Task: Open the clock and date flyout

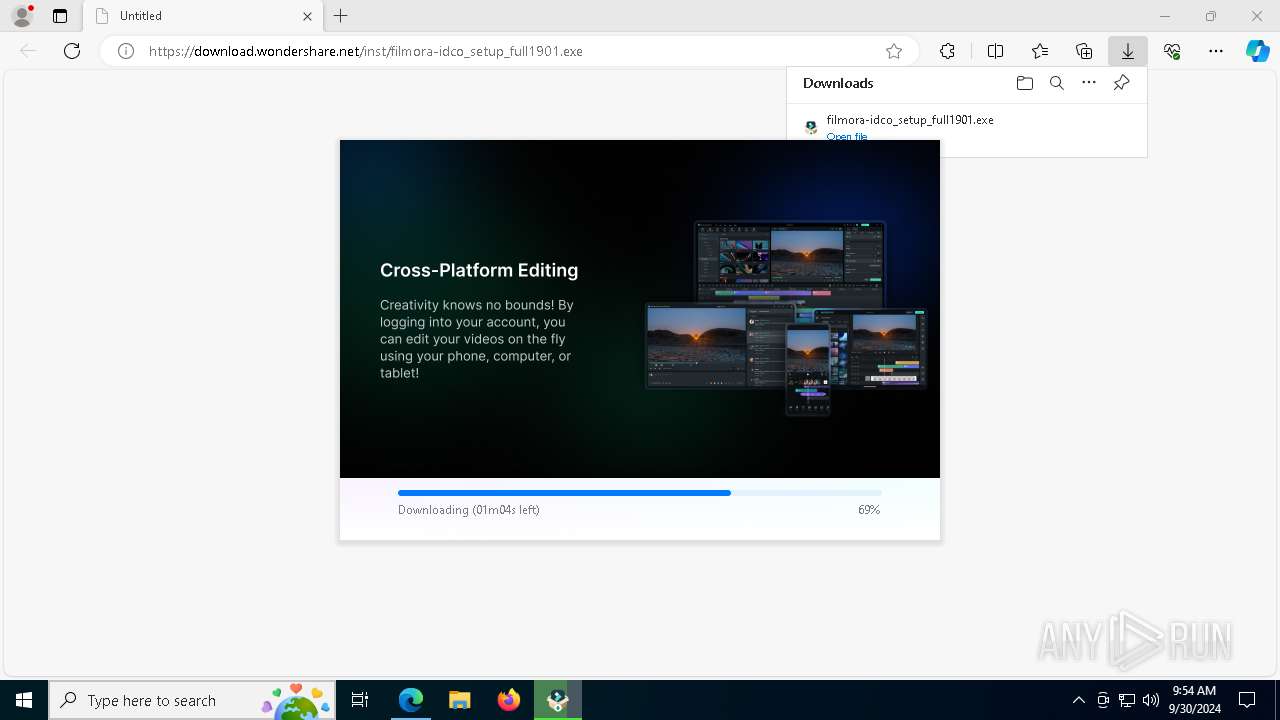Action: [1194, 700]
